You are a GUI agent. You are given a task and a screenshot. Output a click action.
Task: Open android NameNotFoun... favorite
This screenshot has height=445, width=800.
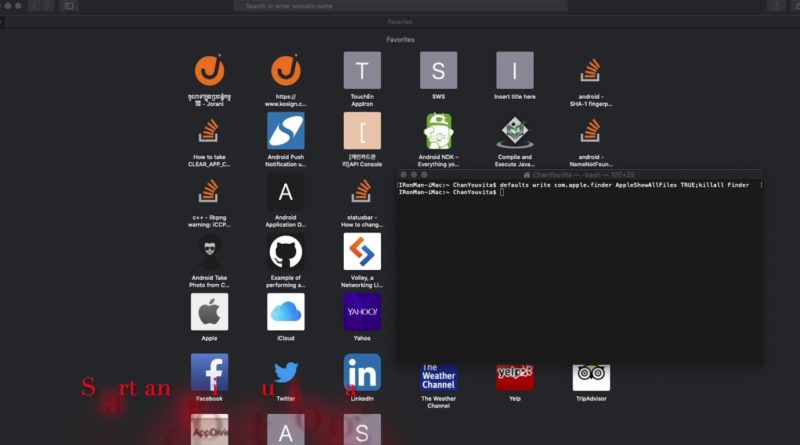[x=591, y=131]
